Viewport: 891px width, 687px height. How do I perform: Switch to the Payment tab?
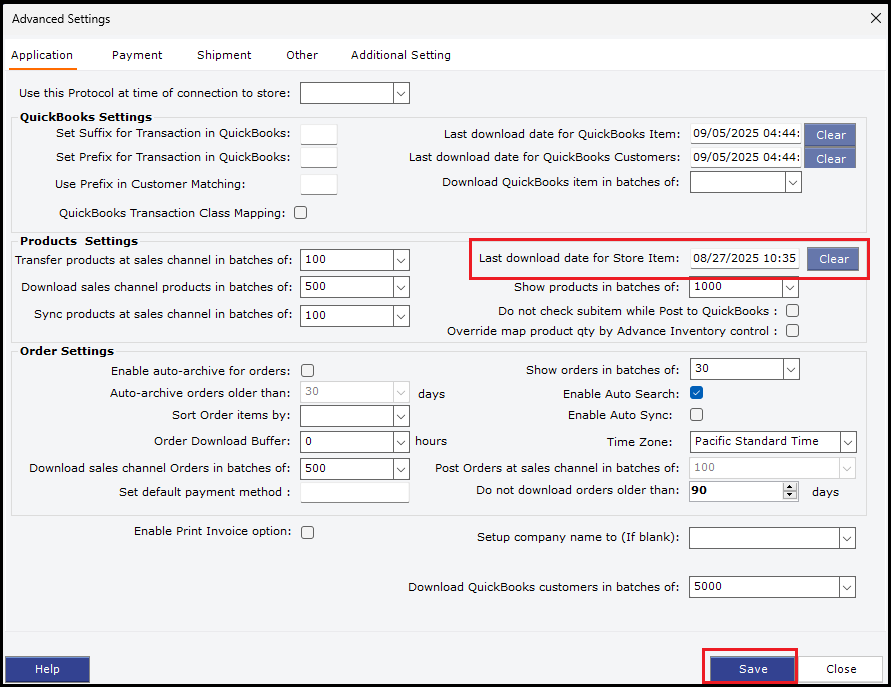(137, 55)
